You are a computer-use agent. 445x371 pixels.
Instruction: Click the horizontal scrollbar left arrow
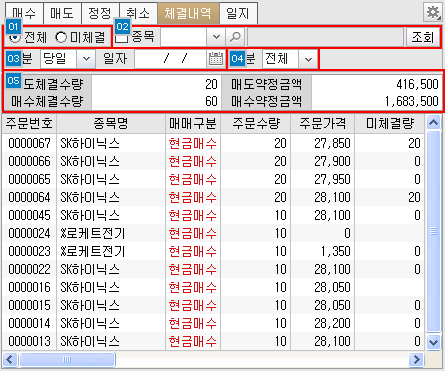(x=9, y=359)
